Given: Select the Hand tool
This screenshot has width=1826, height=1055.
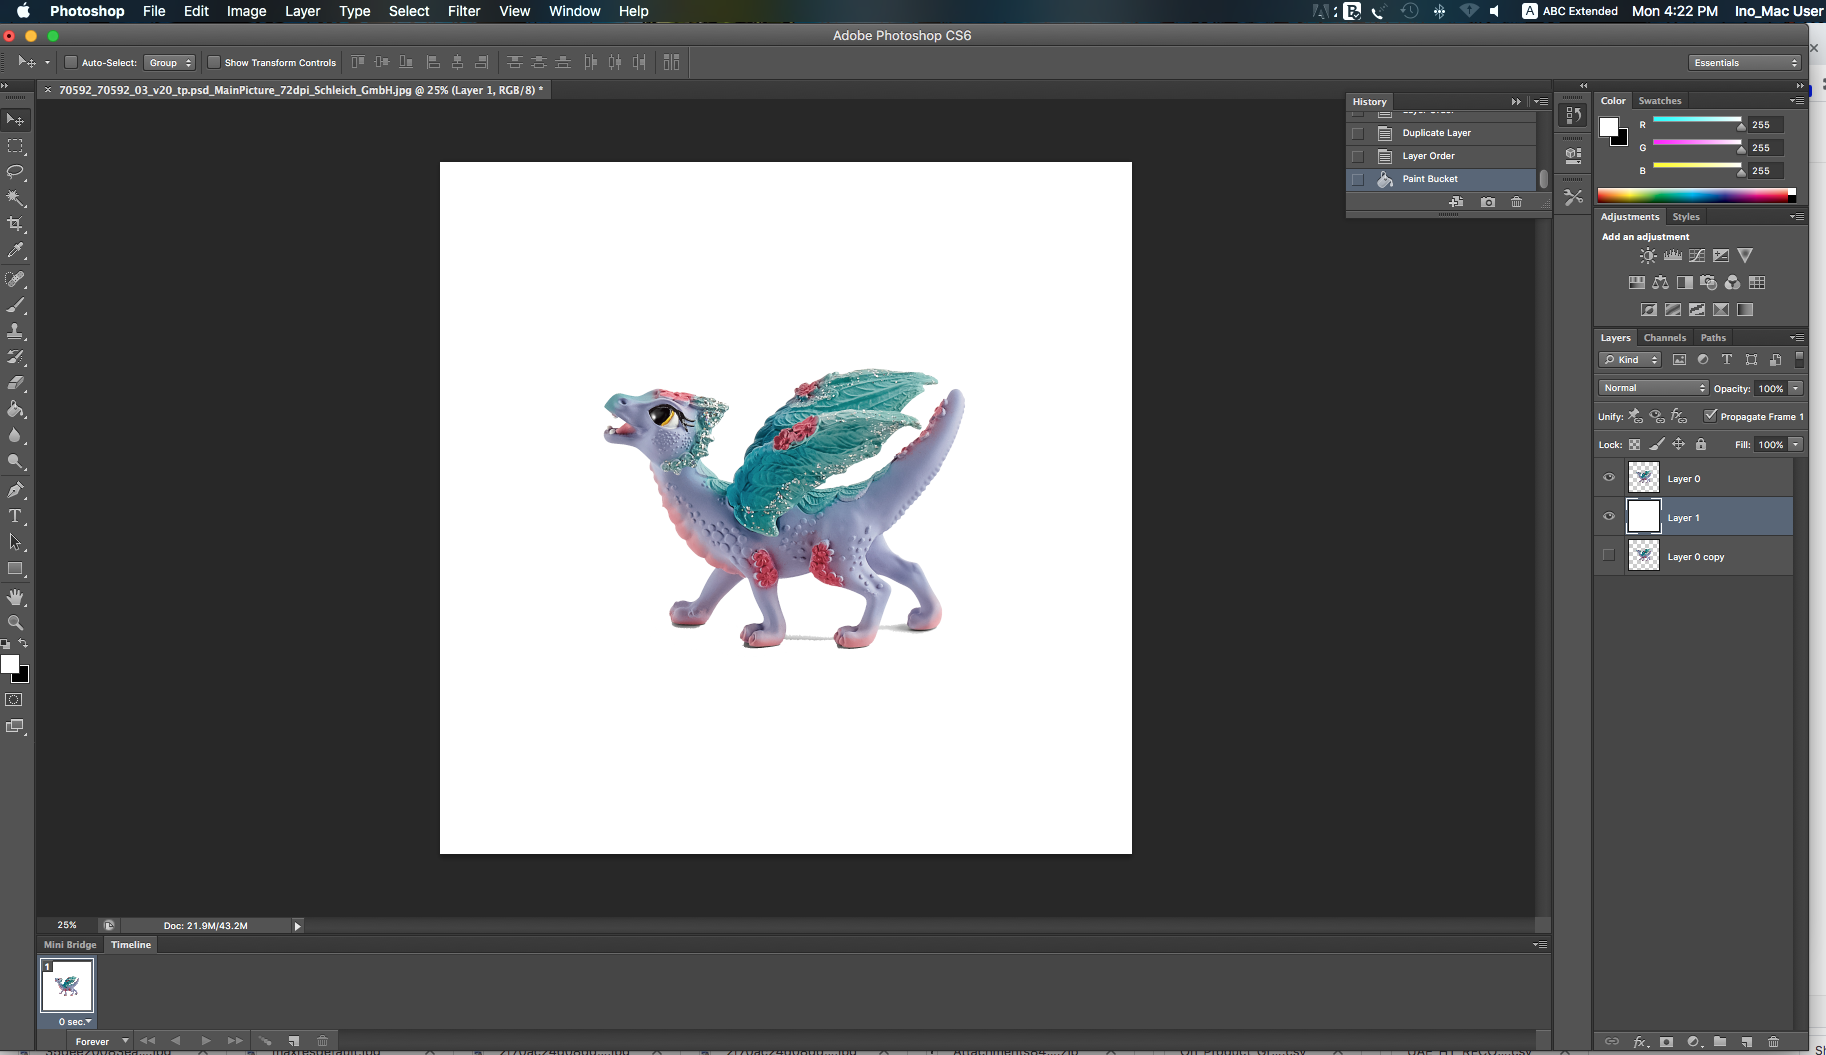Looking at the screenshot, I should (x=15, y=597).
